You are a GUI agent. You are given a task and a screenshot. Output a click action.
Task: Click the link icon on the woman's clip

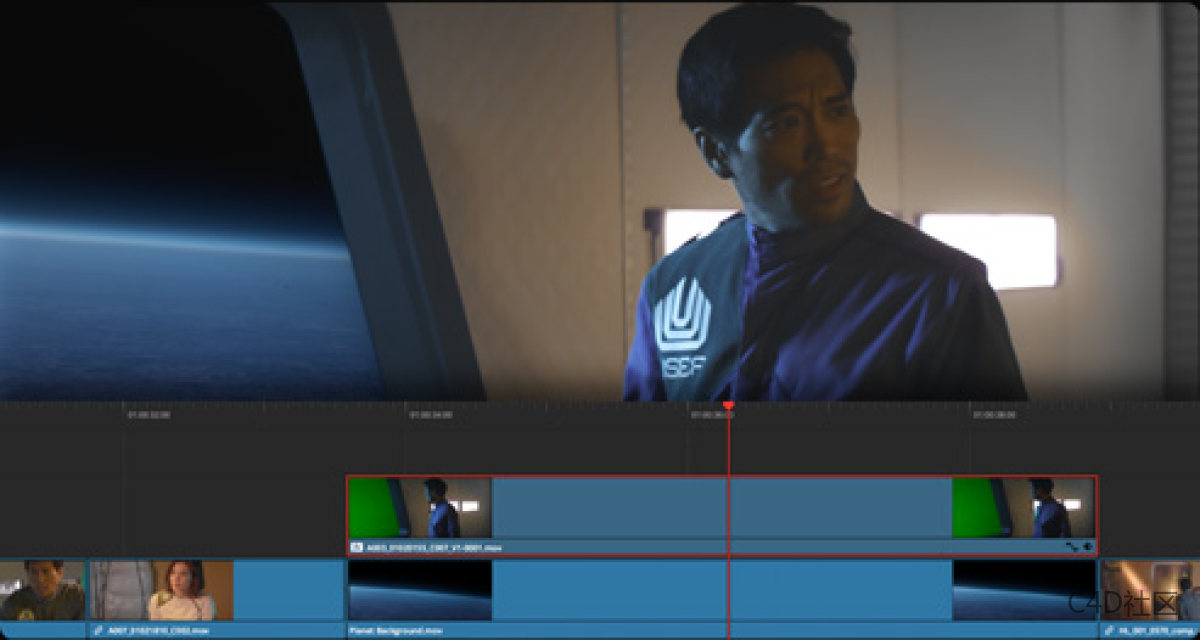[x=98, y=631]
